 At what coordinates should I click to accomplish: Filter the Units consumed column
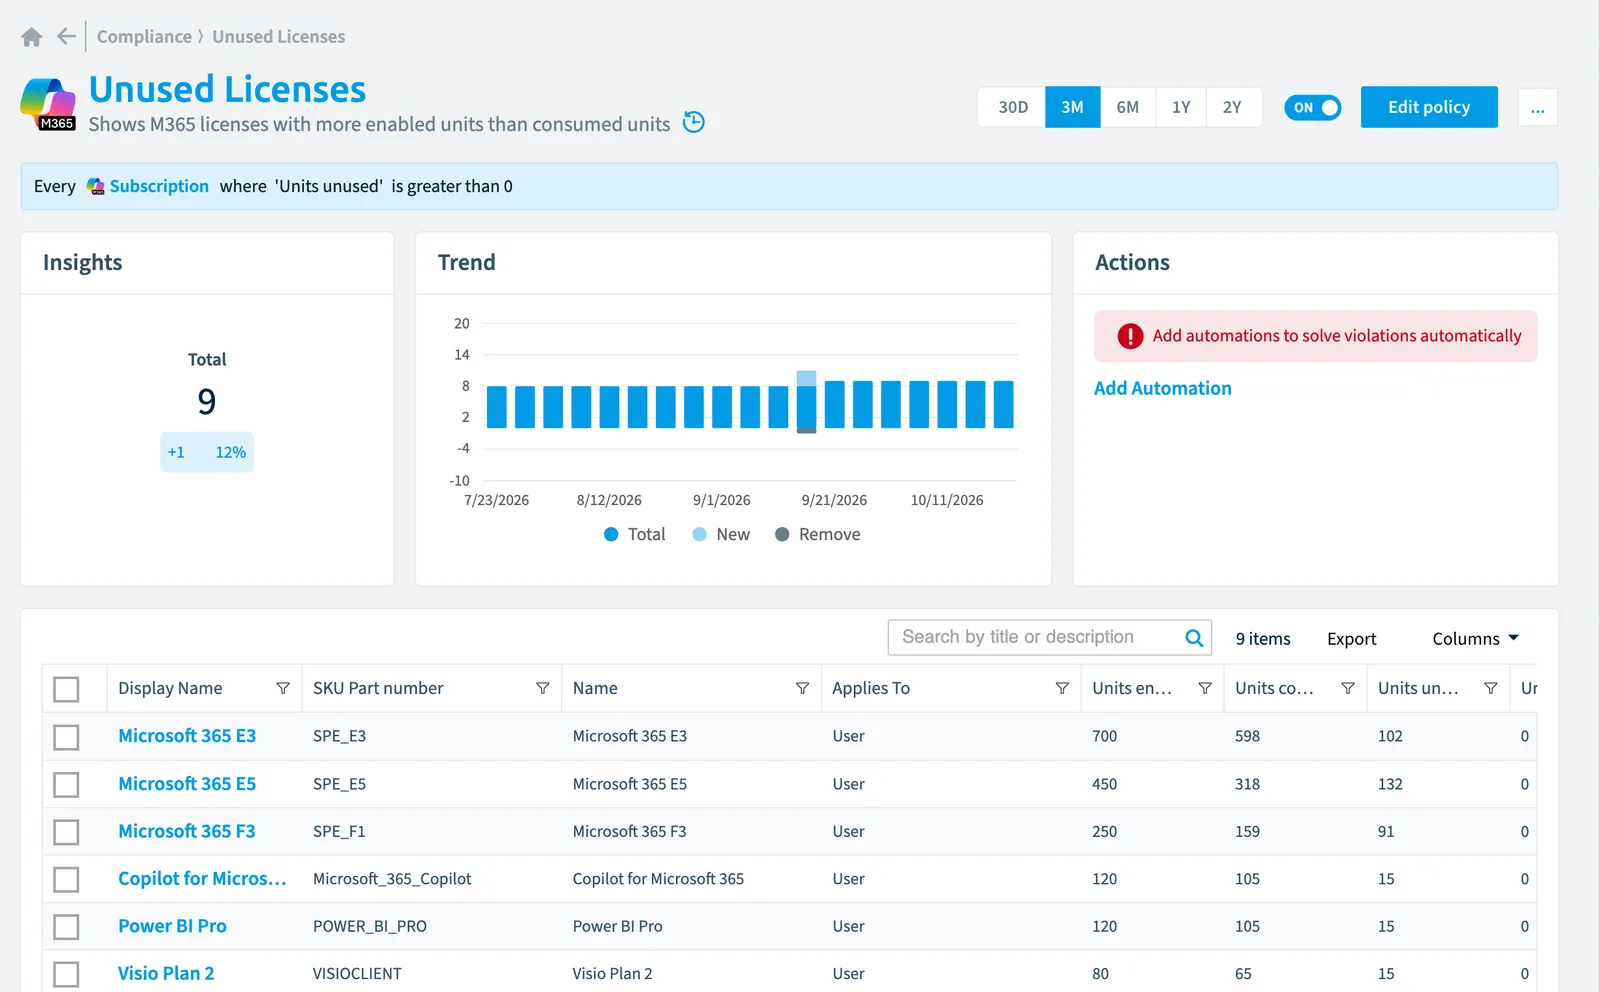(x=1348, y=688)
